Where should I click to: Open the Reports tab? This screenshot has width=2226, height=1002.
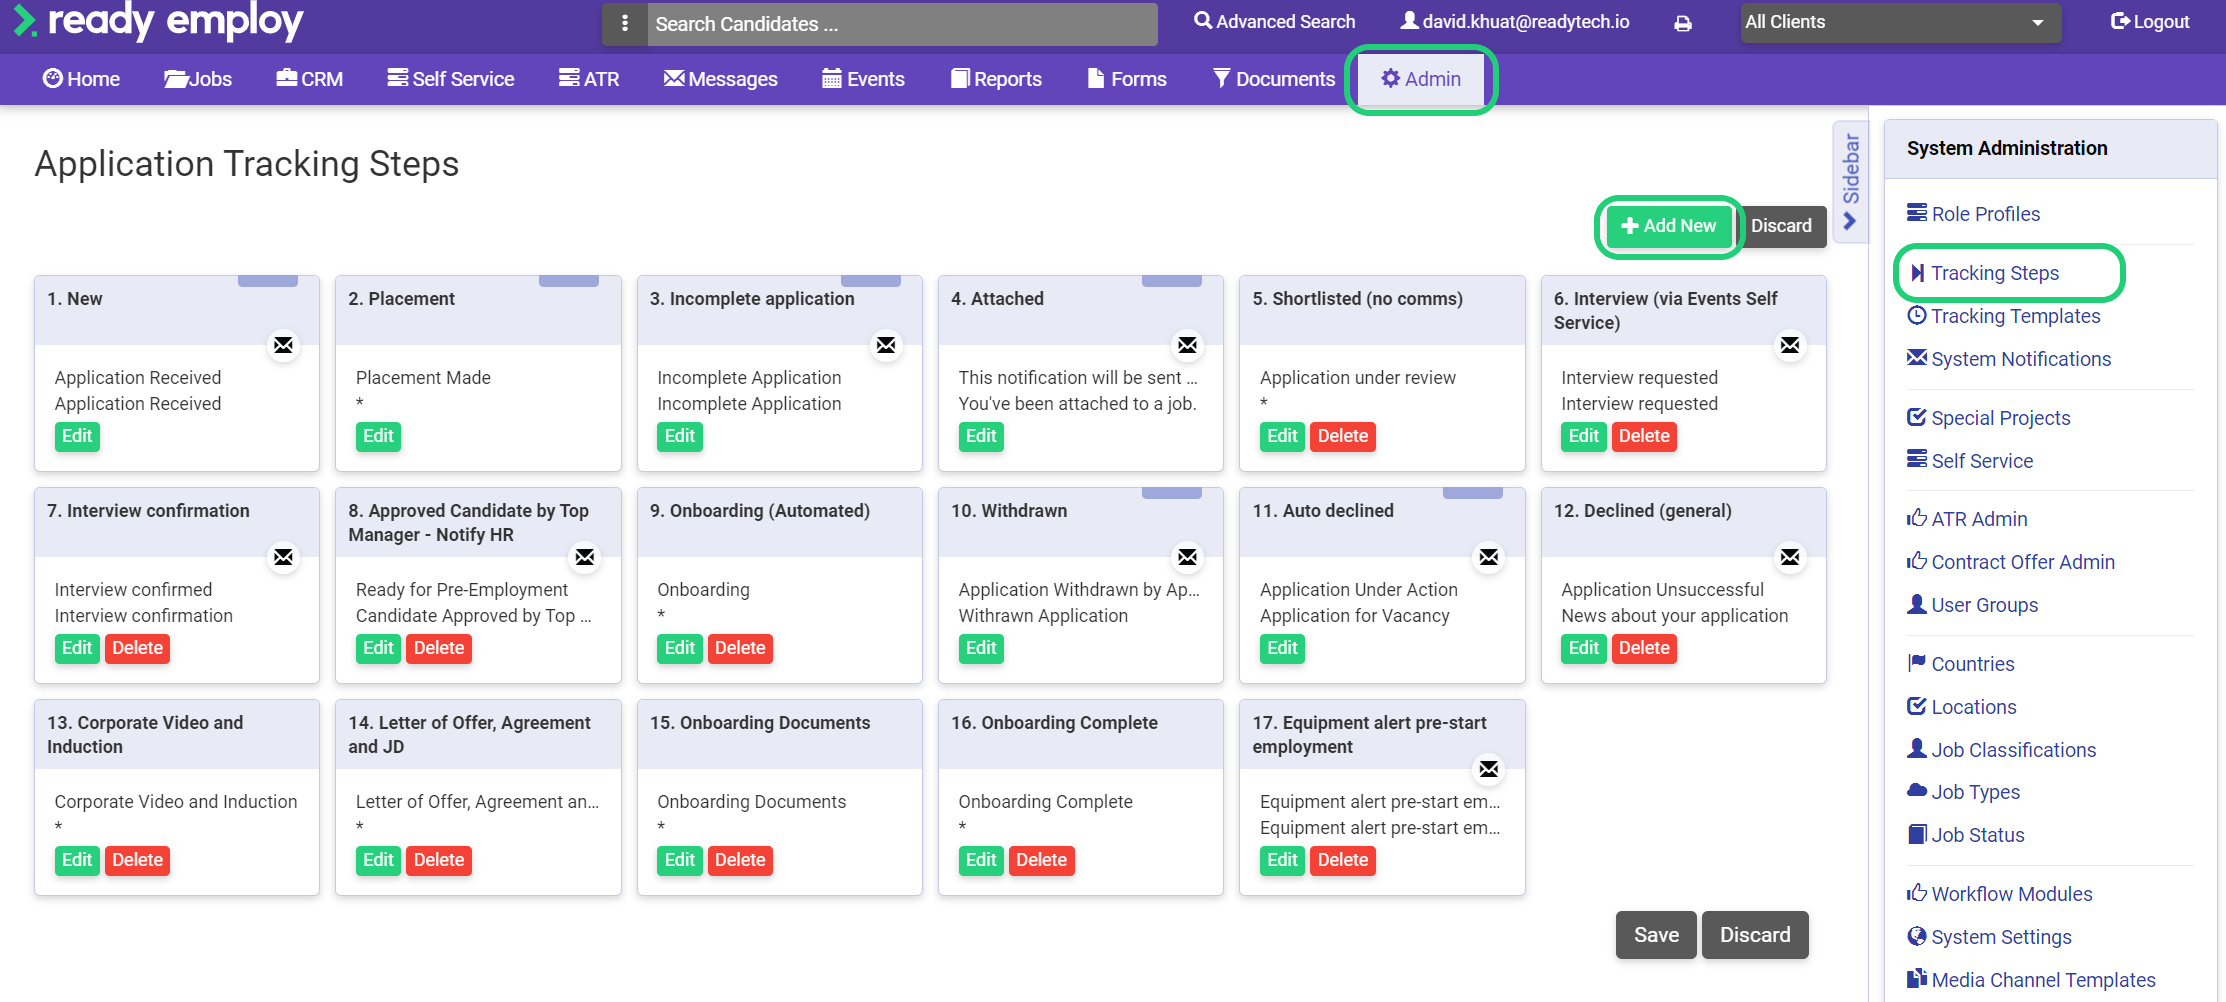996,79
